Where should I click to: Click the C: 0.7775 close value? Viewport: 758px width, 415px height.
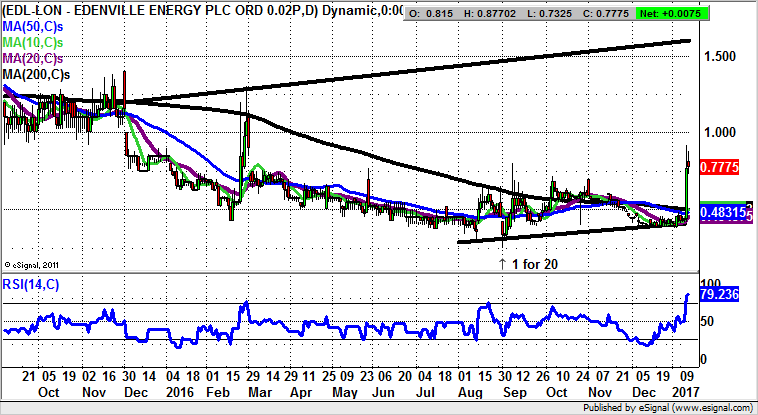pyautogui.click(x=652, y=10)
